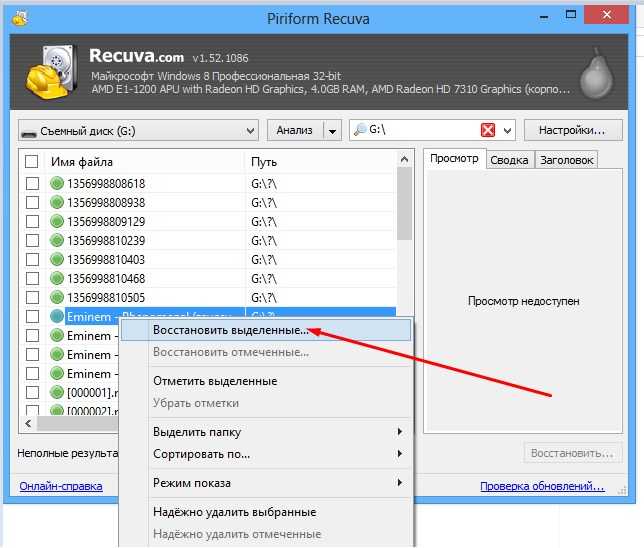This screenshot has height=548, width=644.
Task: Maximize the Piriform Recuva window
Action: [571, 16]
